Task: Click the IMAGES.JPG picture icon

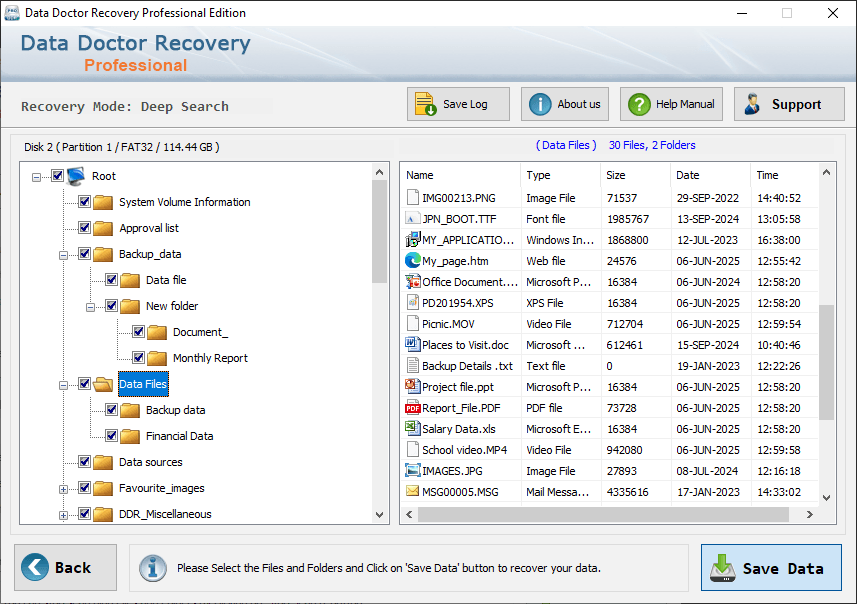Action: (x=413, y=471)
